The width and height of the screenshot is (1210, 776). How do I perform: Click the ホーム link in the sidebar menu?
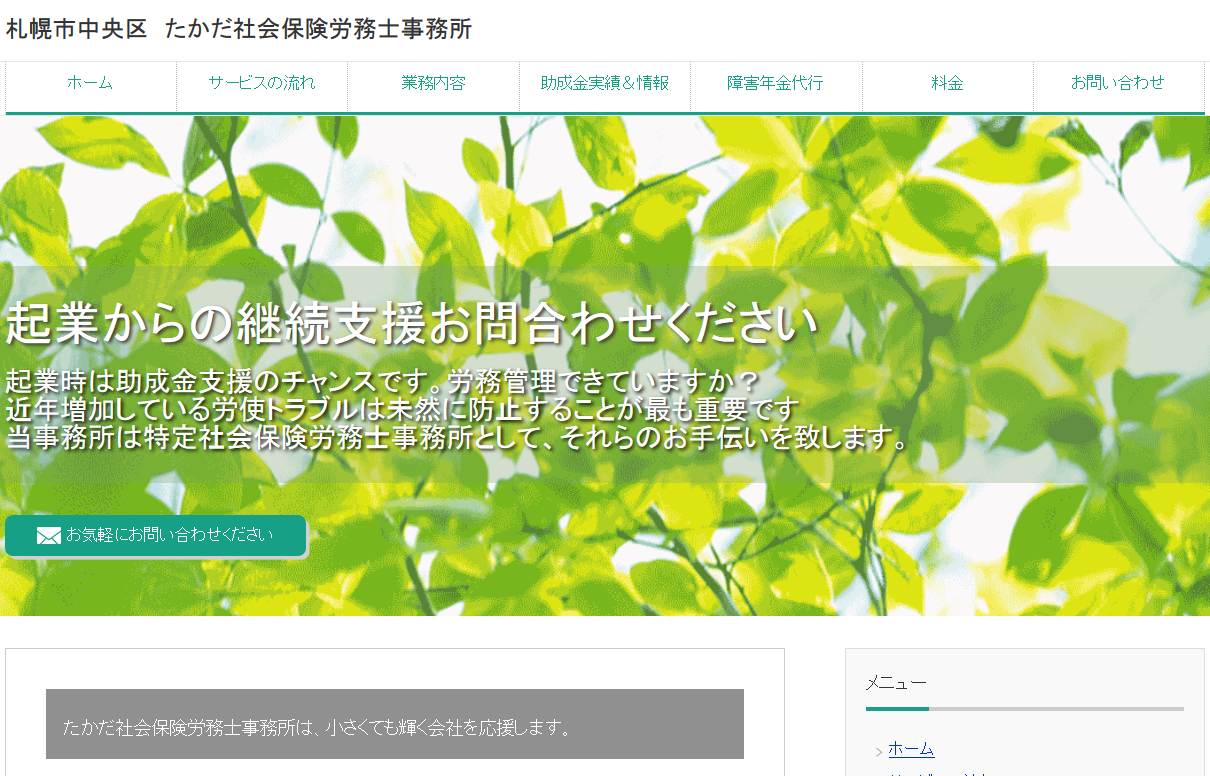tap(911, 748)
